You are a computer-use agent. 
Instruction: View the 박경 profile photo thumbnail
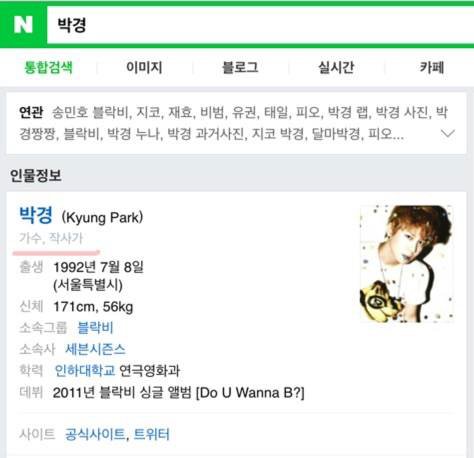click(406, 264)
